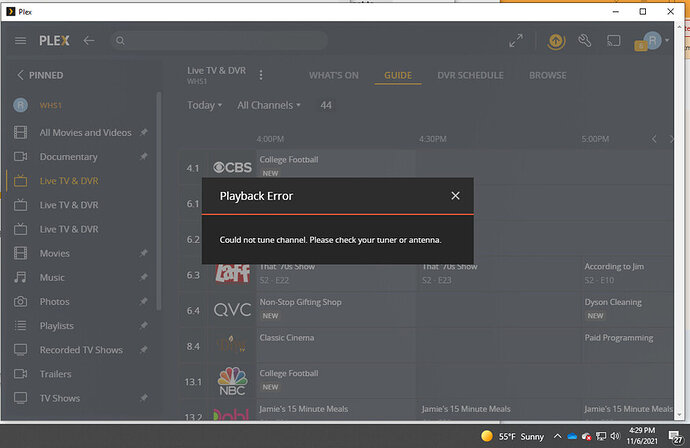Open settings via the wrench icon
Image resolution: width=690 pixels, height=448 pixels.
[584, 41]
